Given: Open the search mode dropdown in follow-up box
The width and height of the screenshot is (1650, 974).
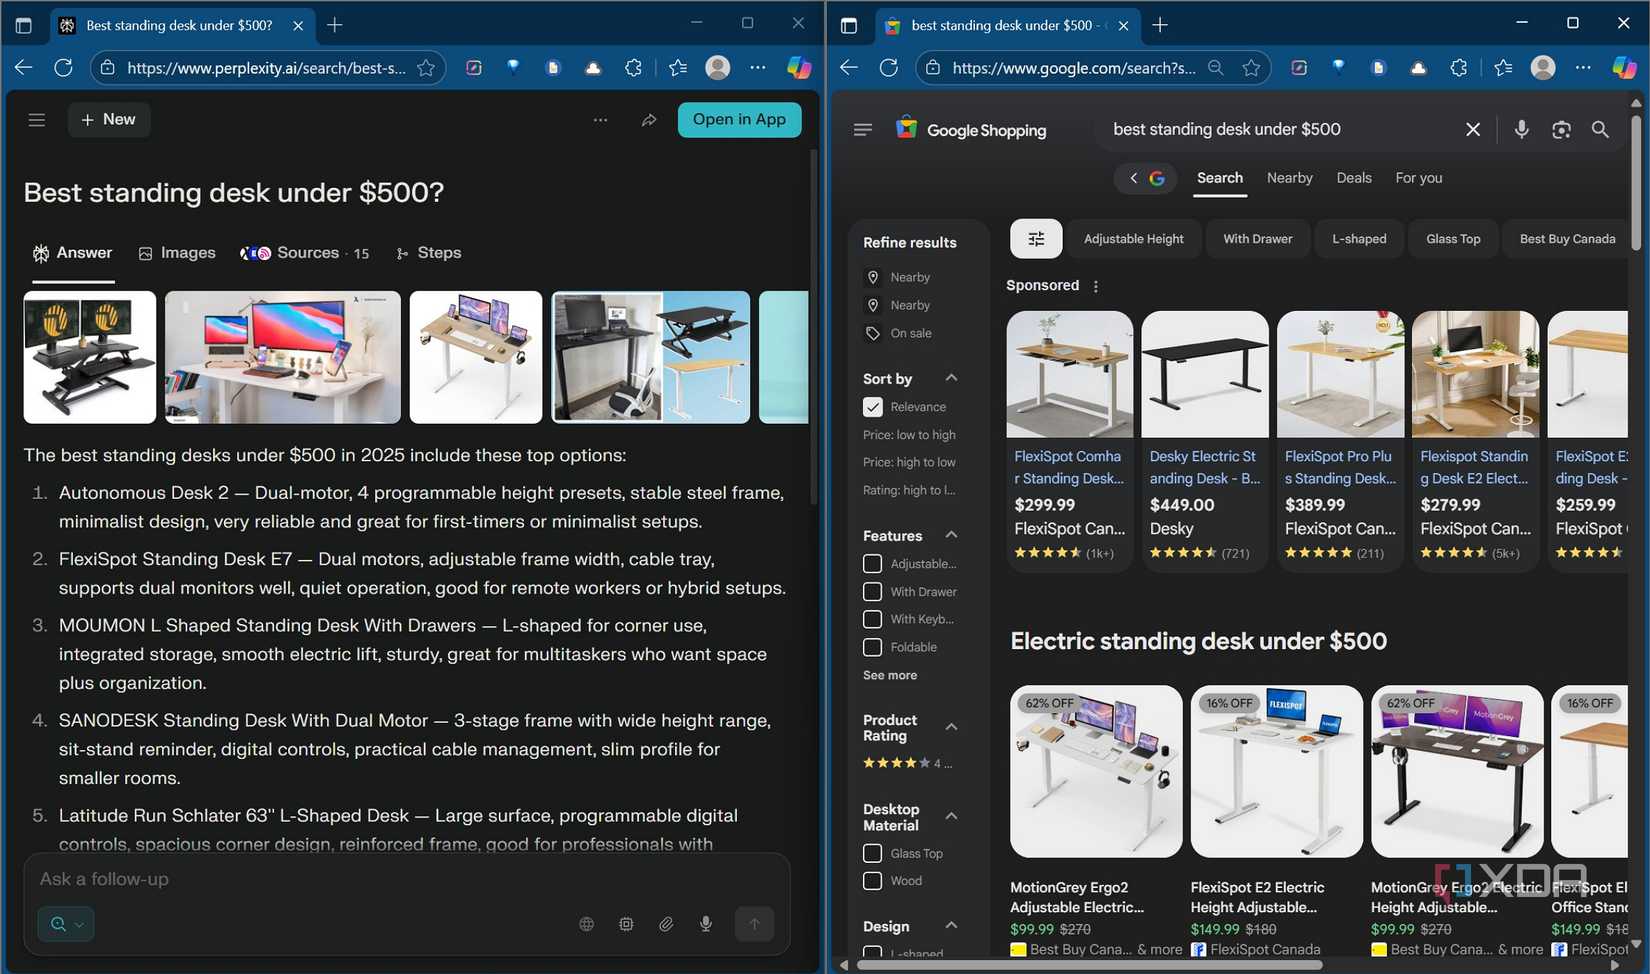Looking at the screenshot, I should pyautogui.click(x=67, y=924).
